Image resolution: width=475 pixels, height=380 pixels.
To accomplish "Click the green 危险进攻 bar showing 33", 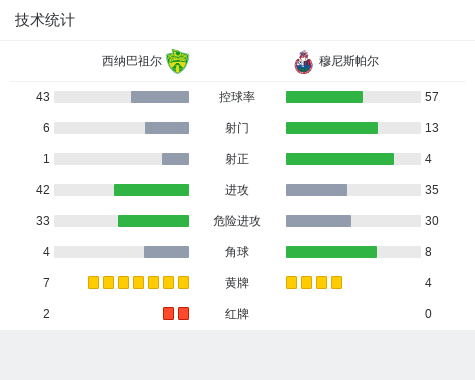I will click(153, 221).
